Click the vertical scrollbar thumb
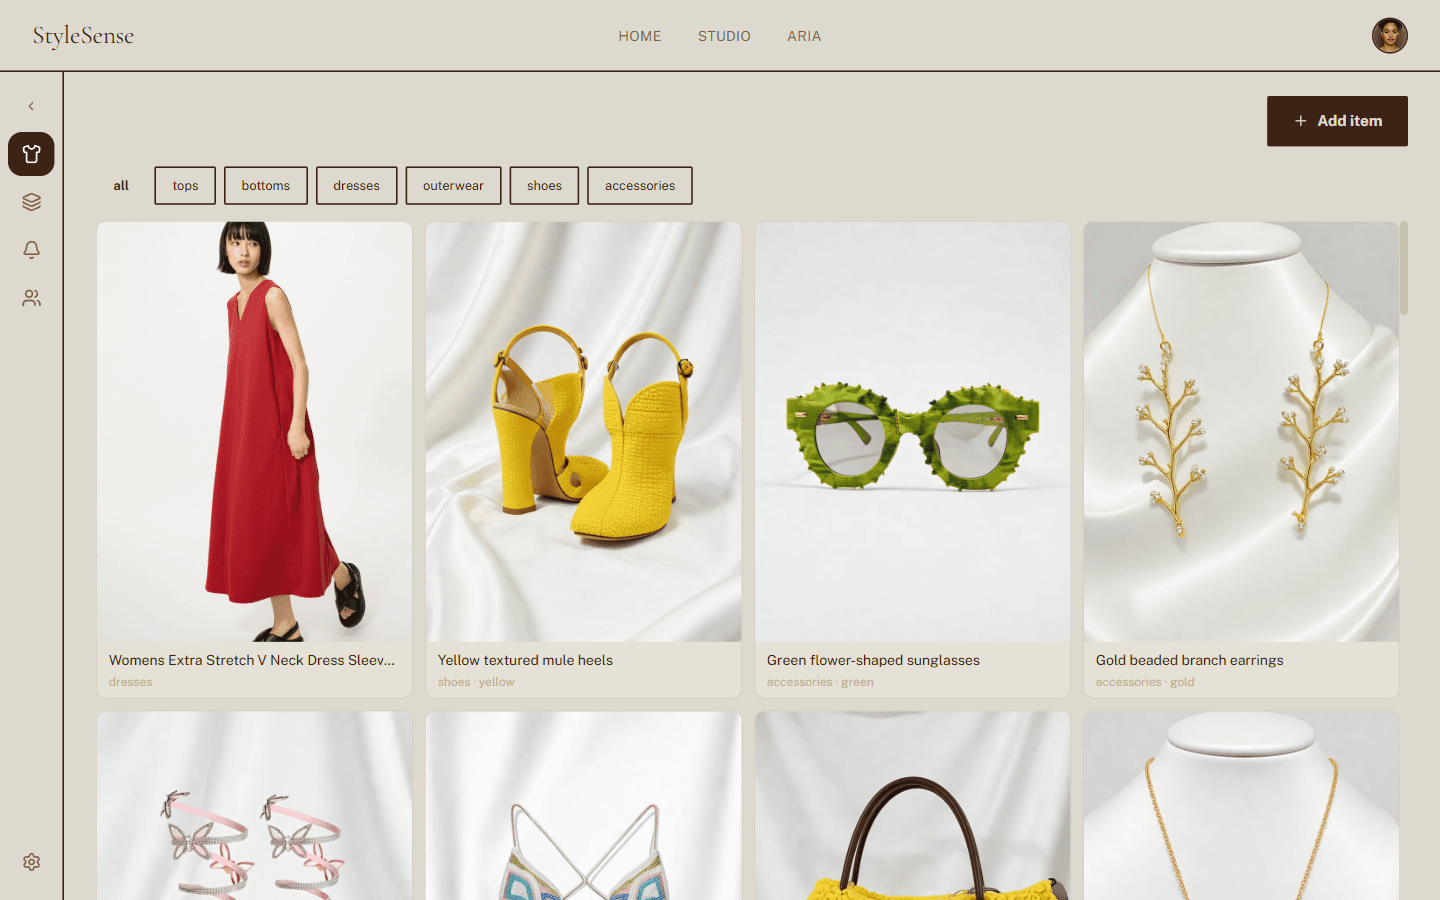 click(x=1404, y=268)
